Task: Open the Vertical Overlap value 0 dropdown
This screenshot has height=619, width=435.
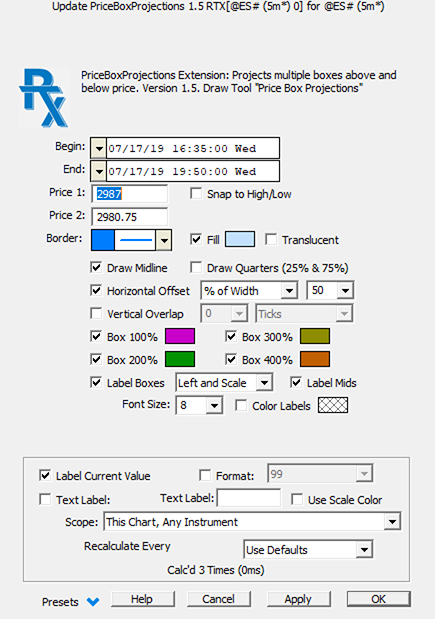Action: (x=225, y=314)
